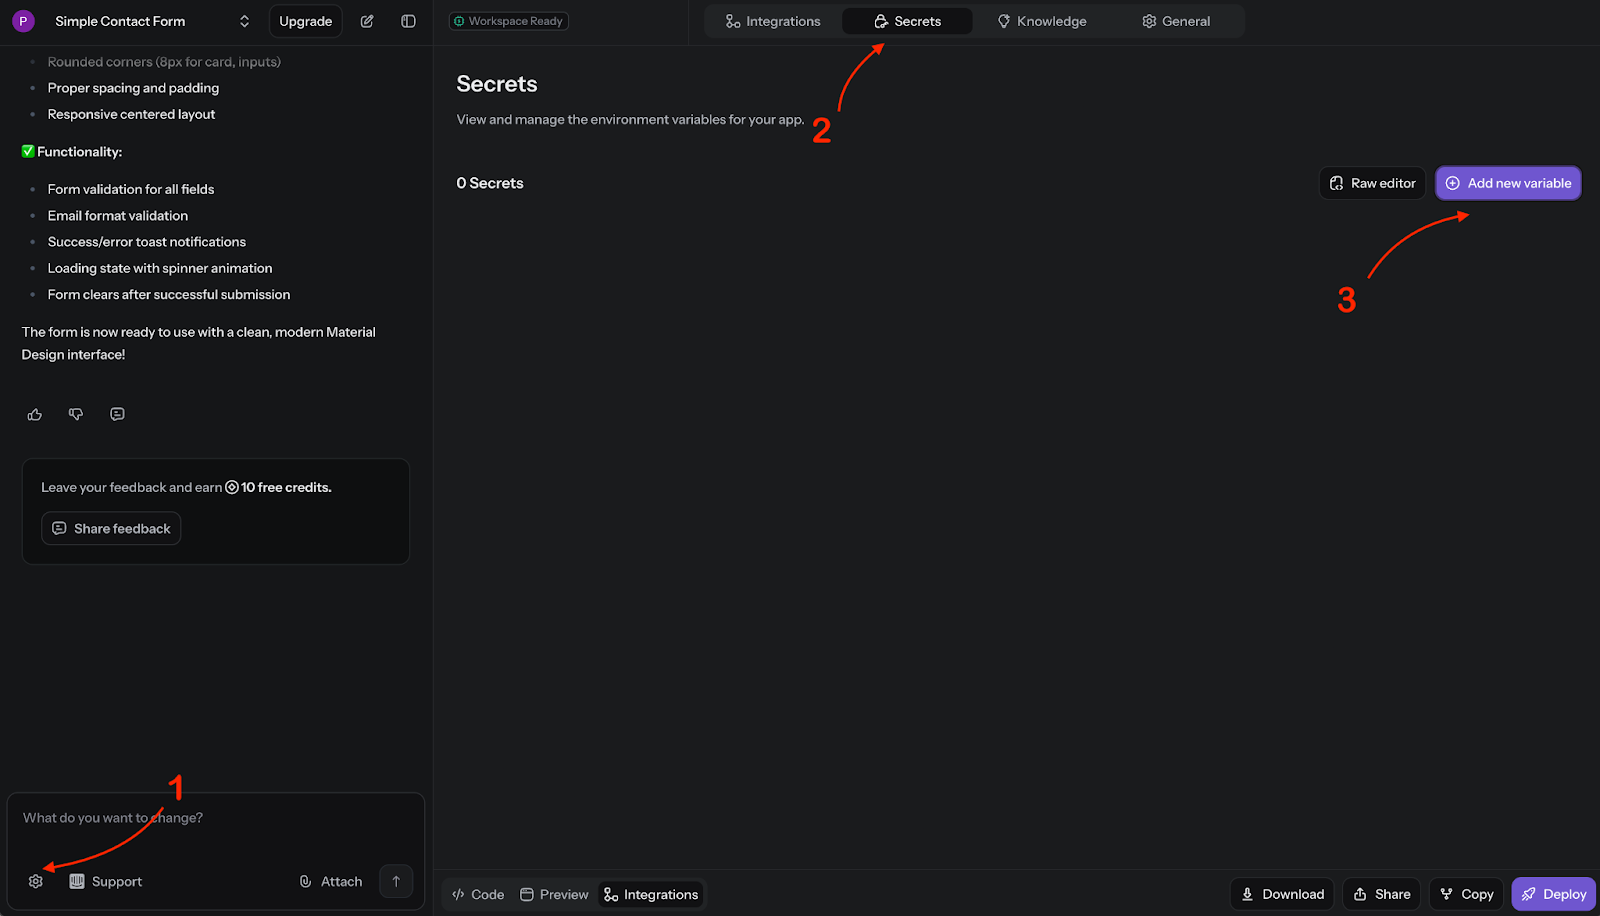Open the project switcher for Simple Contact Form
The height and width of the screenshot is (916, 1600).
coord(243,20)
